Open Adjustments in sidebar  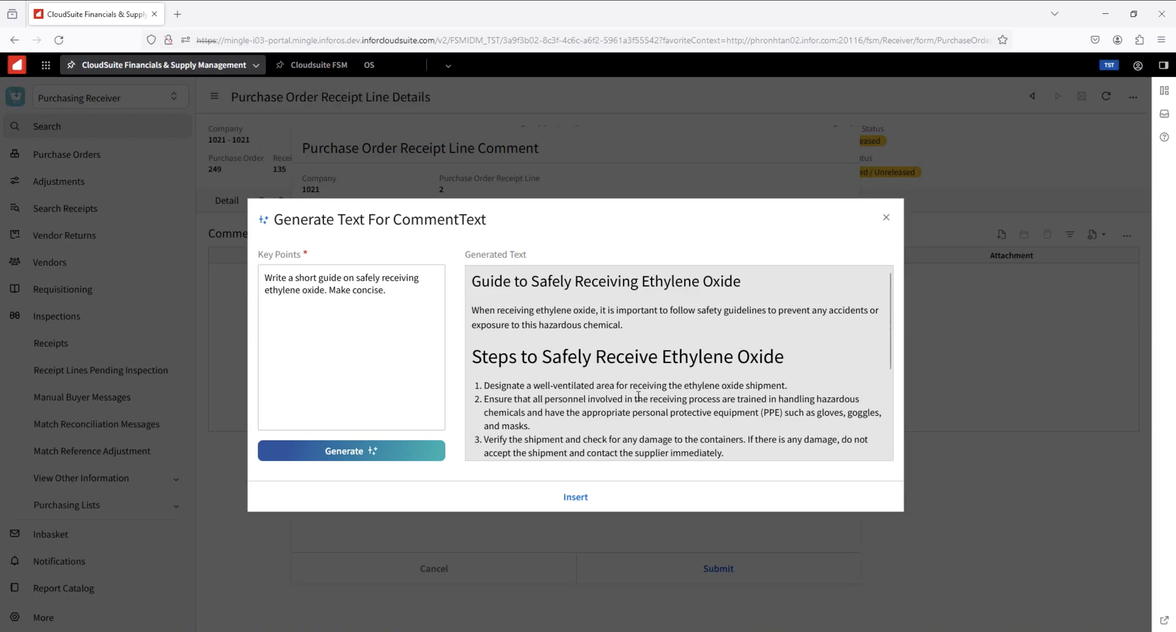coord(58,181)
